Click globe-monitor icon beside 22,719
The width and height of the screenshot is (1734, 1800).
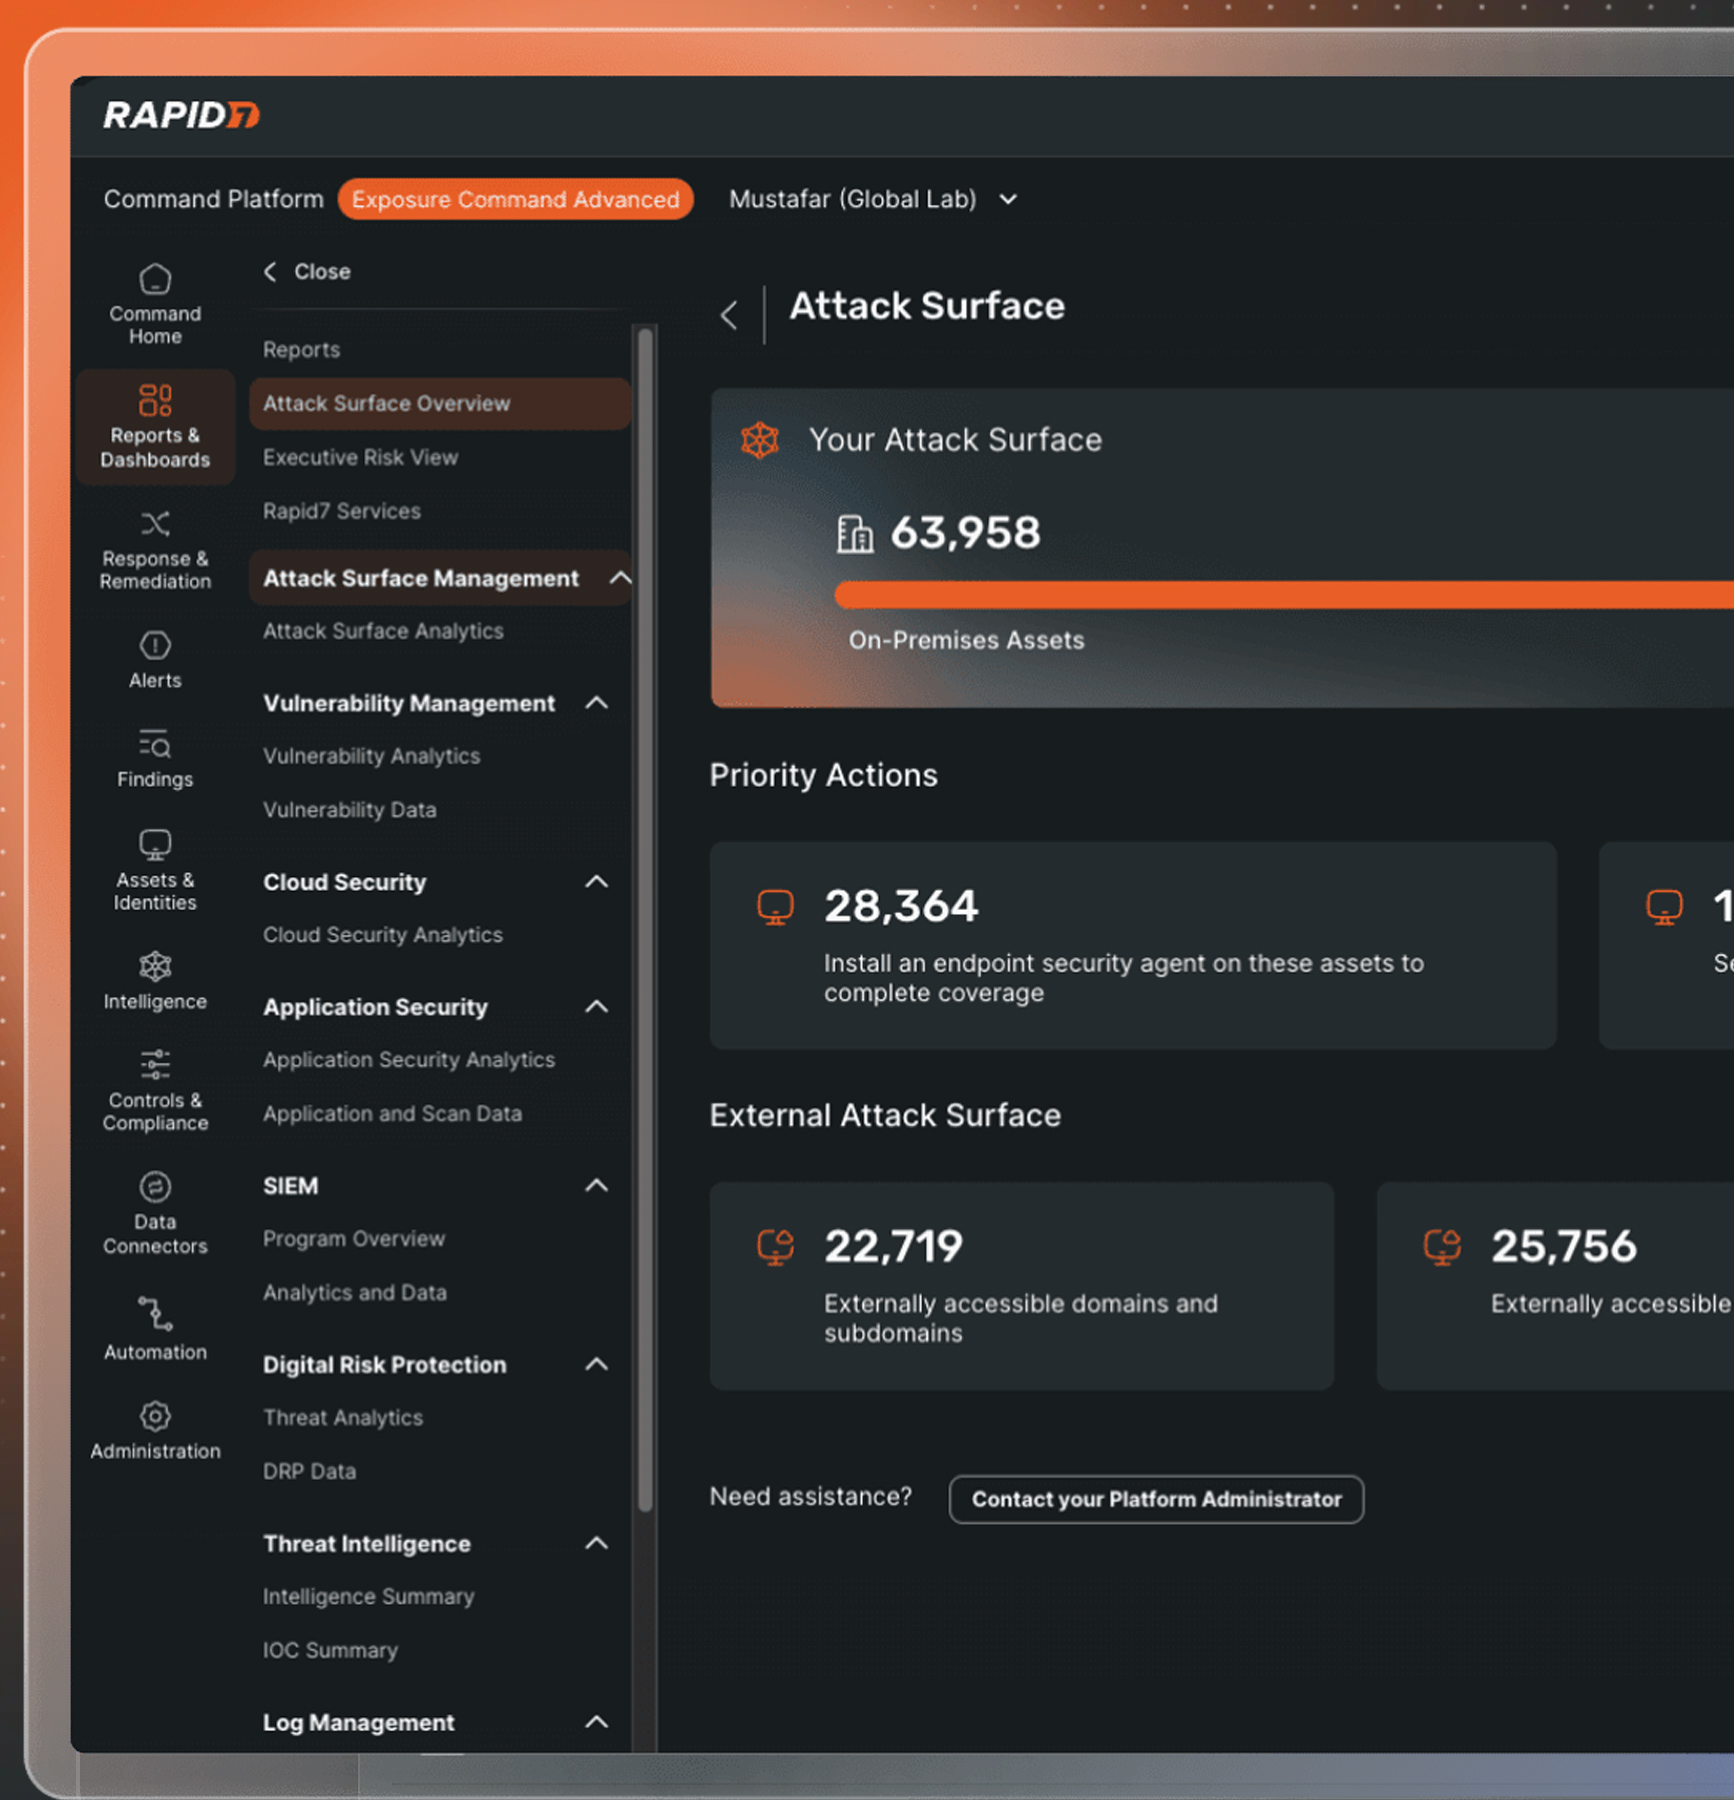click(775, 1248)
